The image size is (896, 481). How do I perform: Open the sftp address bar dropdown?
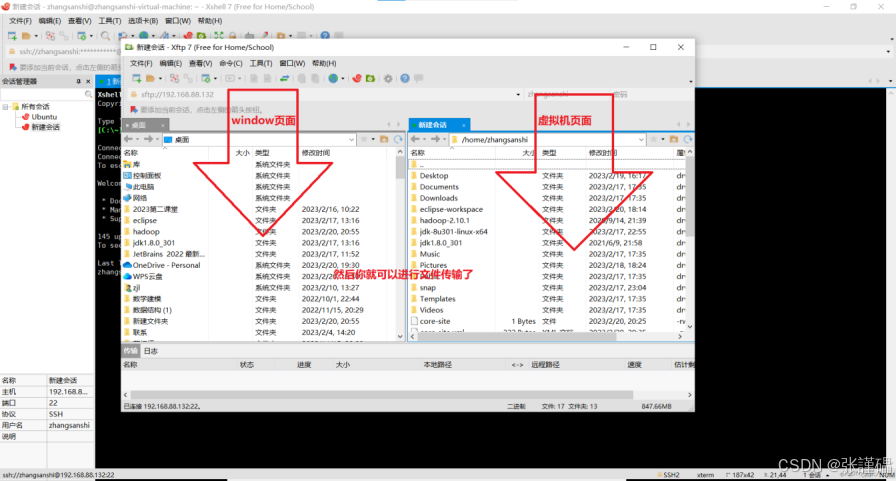(x=518, y=94)
